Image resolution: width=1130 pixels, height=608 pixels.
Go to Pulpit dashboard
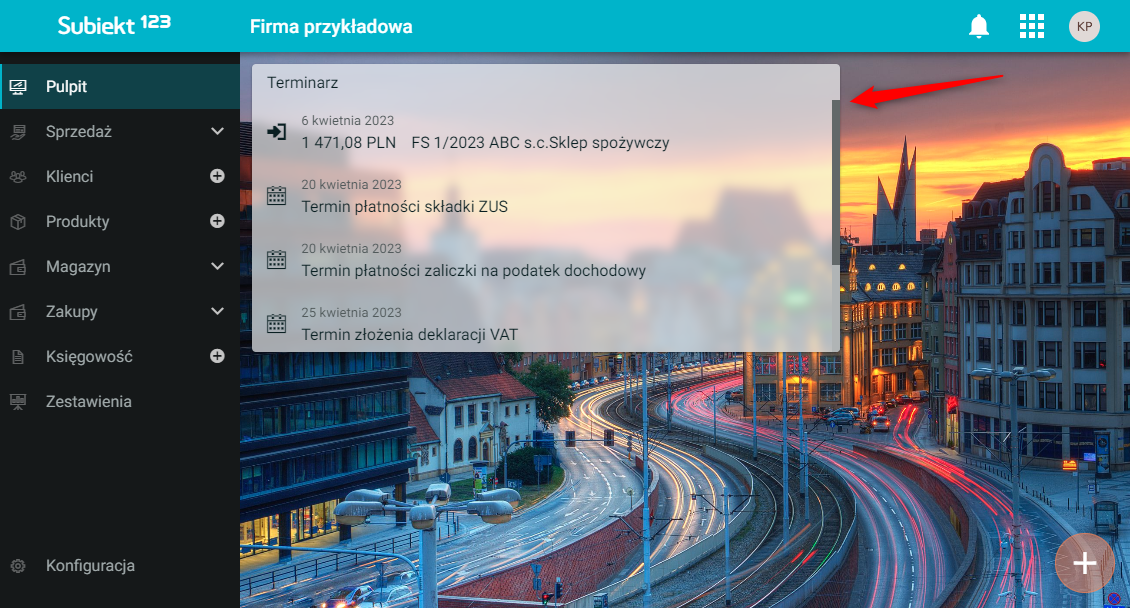click(120, 86)
